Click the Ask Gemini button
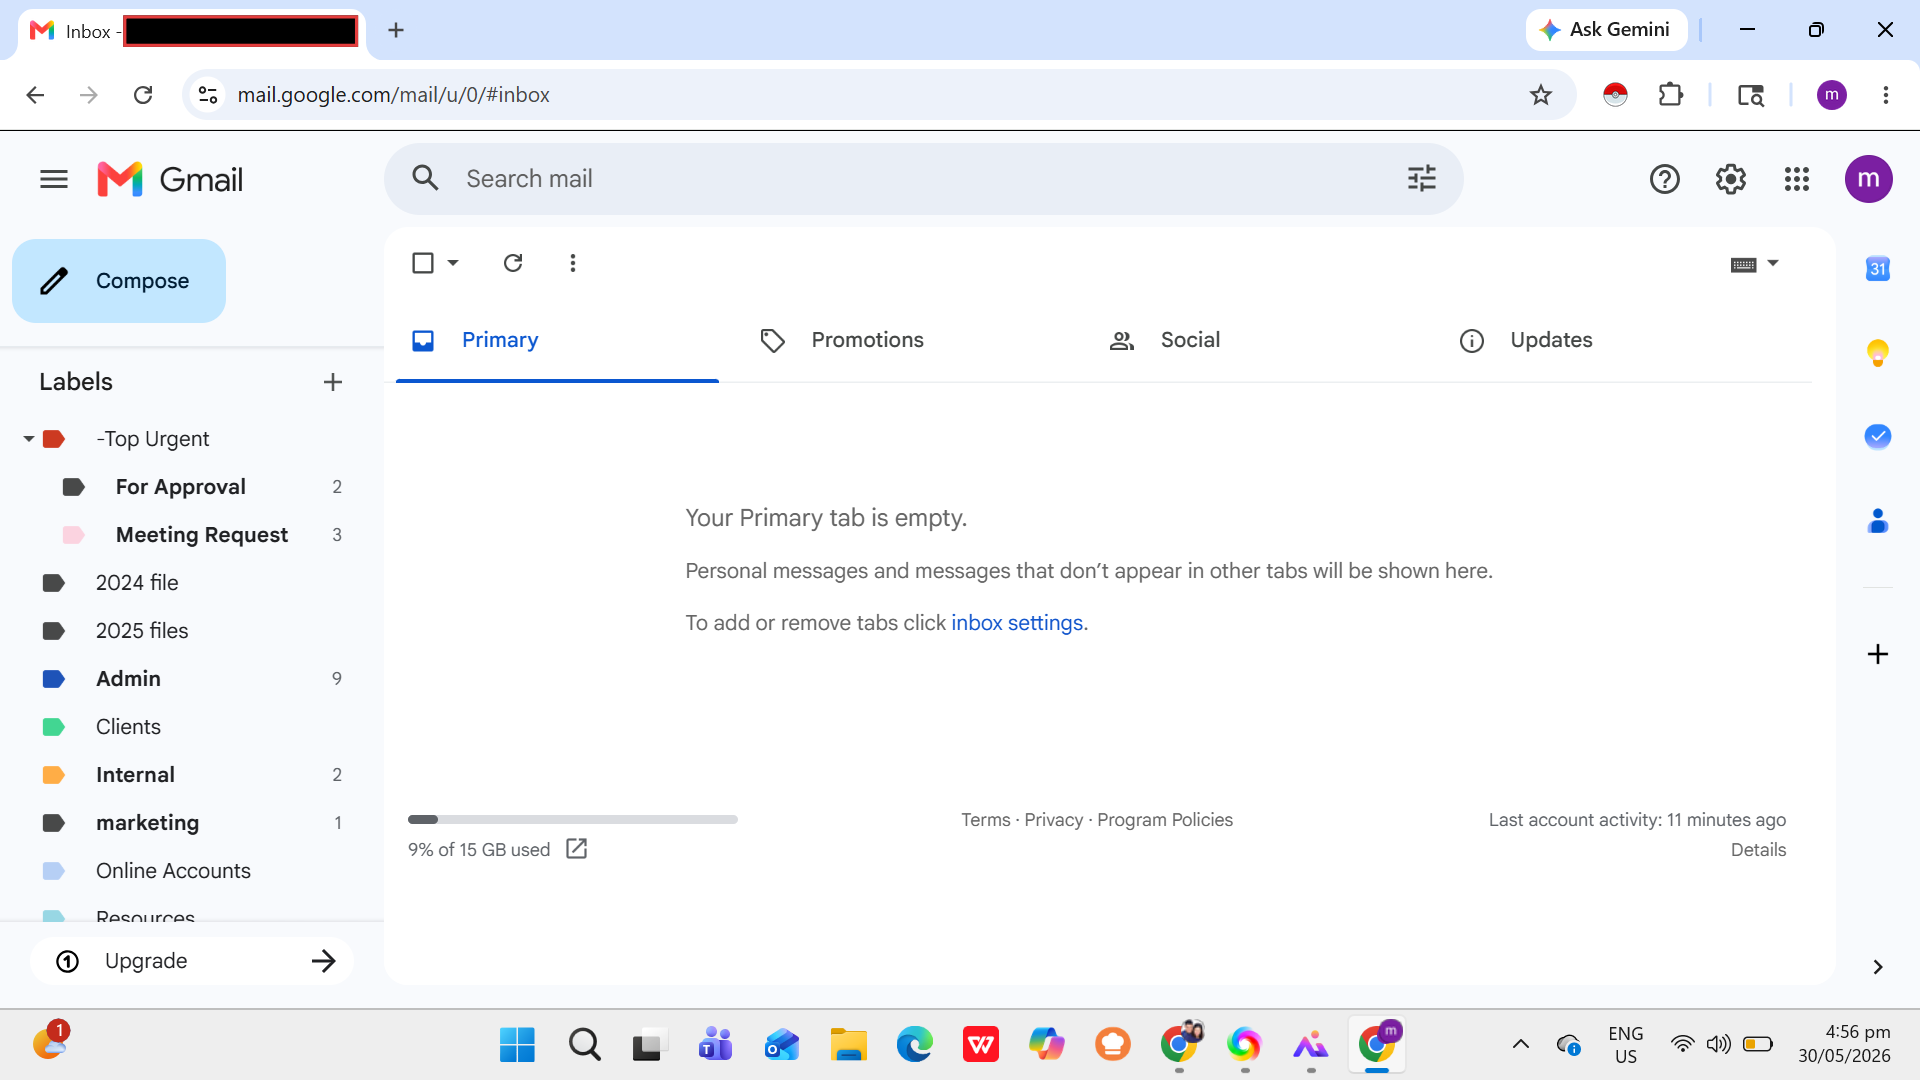This screenshot has height=1080, width=1920. tap(1606, 30)
